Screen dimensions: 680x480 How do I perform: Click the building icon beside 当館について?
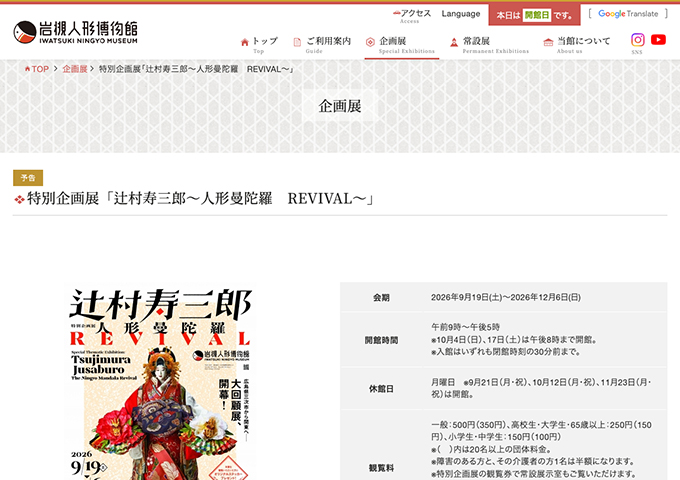[548, 42]
